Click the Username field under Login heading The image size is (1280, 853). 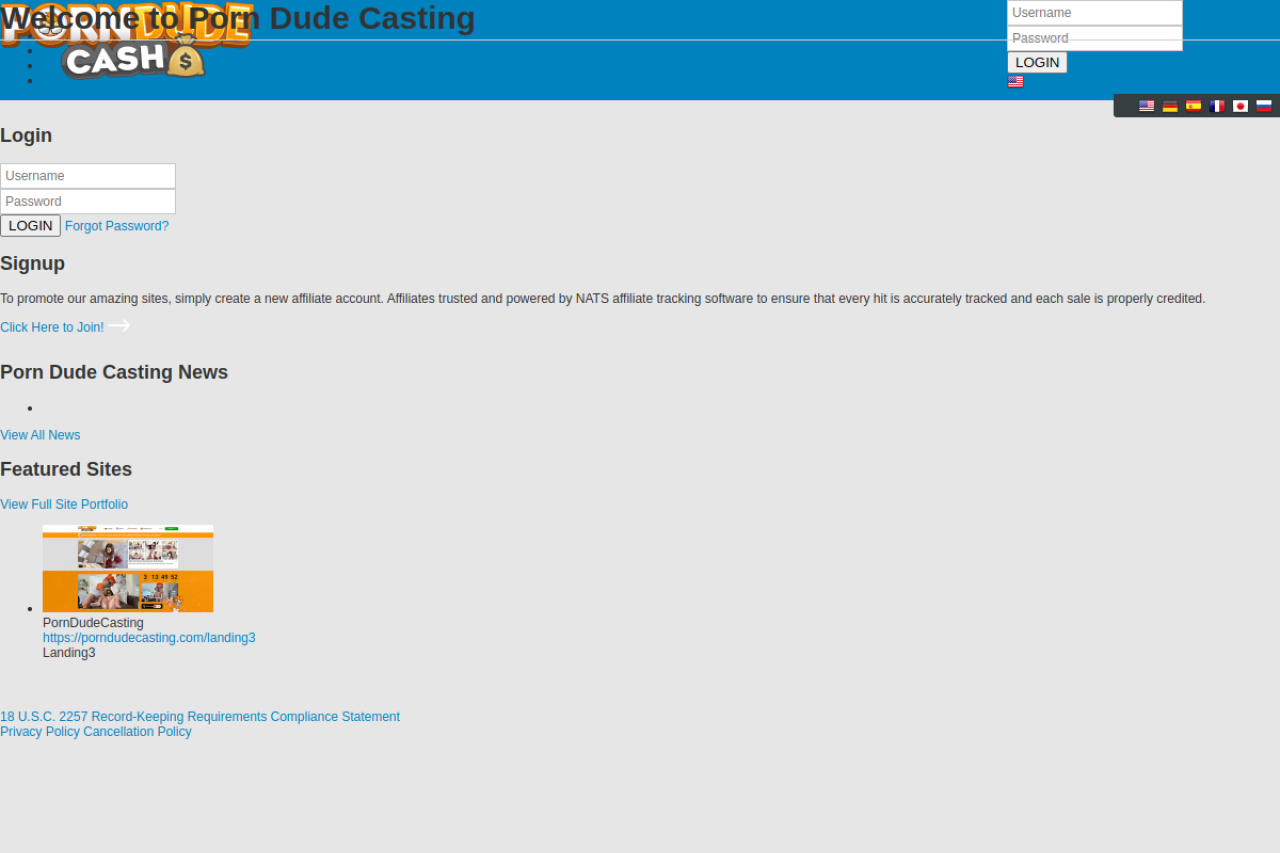click(x=88, y=176)
